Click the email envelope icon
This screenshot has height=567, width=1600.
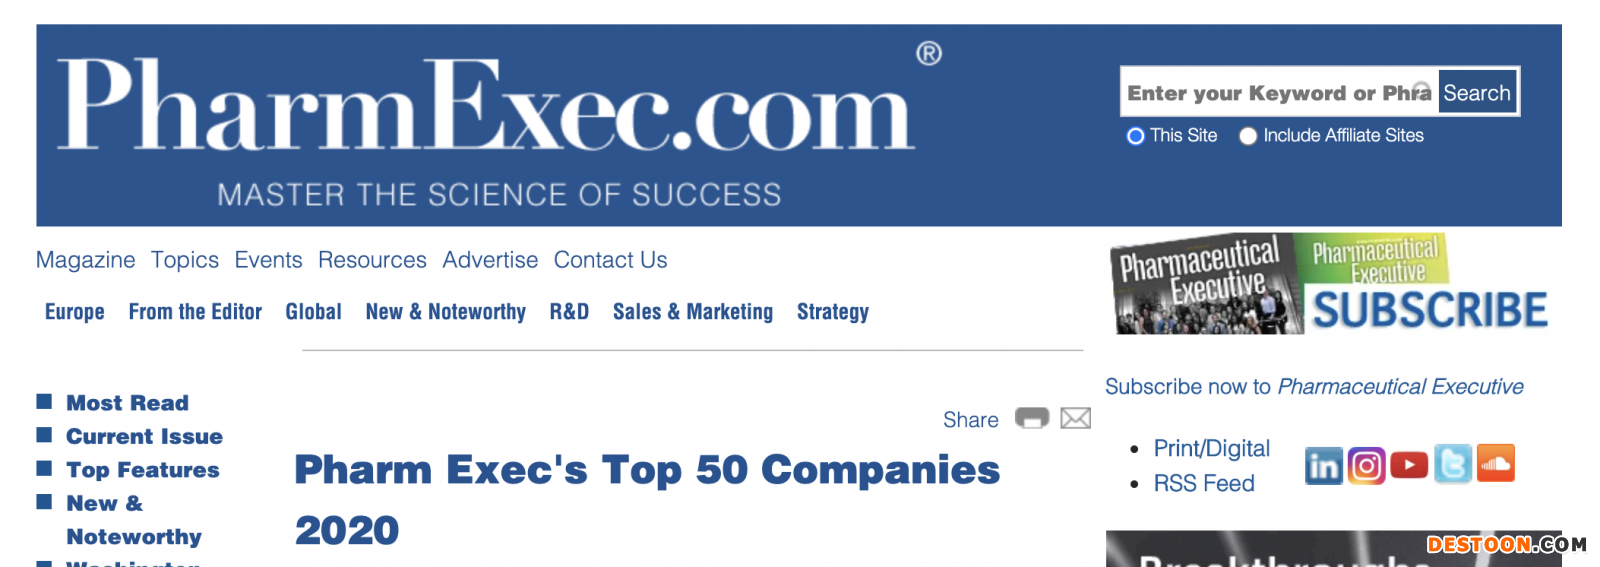point(1076,418)
